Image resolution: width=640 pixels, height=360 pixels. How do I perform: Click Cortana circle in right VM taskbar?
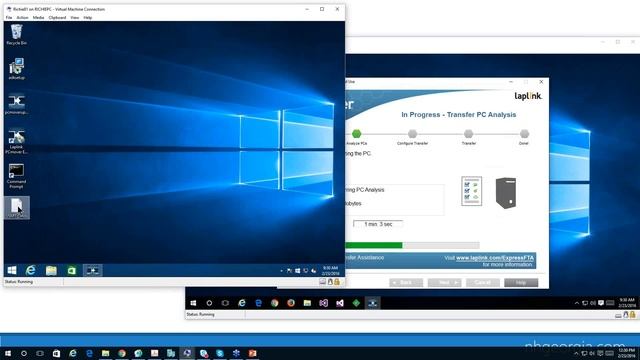209,303
